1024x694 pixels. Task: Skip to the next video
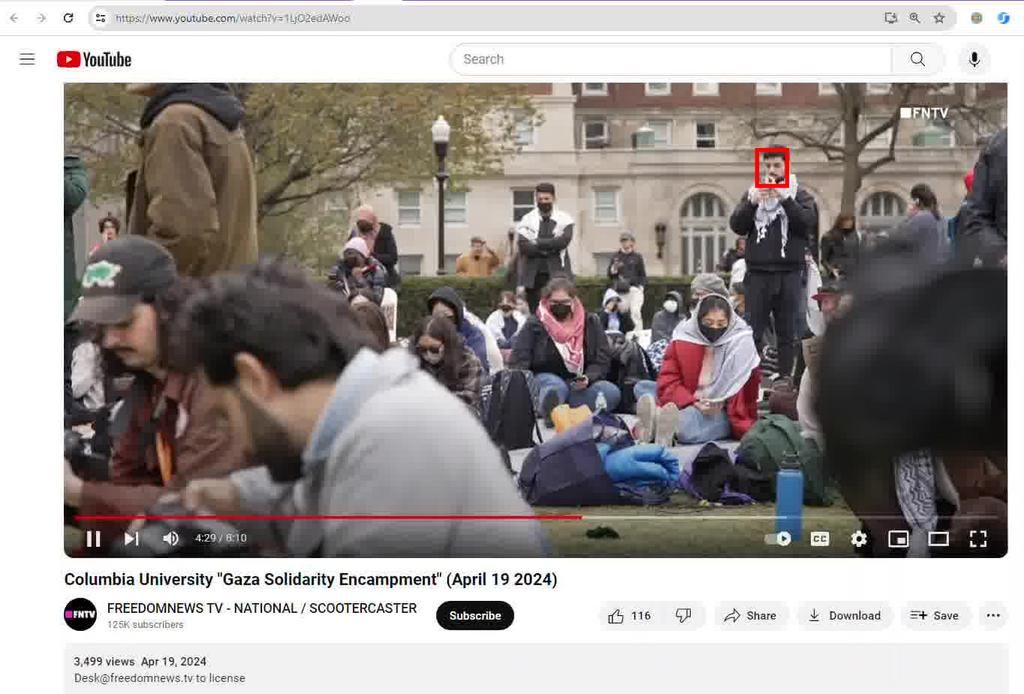coord(131,538)
